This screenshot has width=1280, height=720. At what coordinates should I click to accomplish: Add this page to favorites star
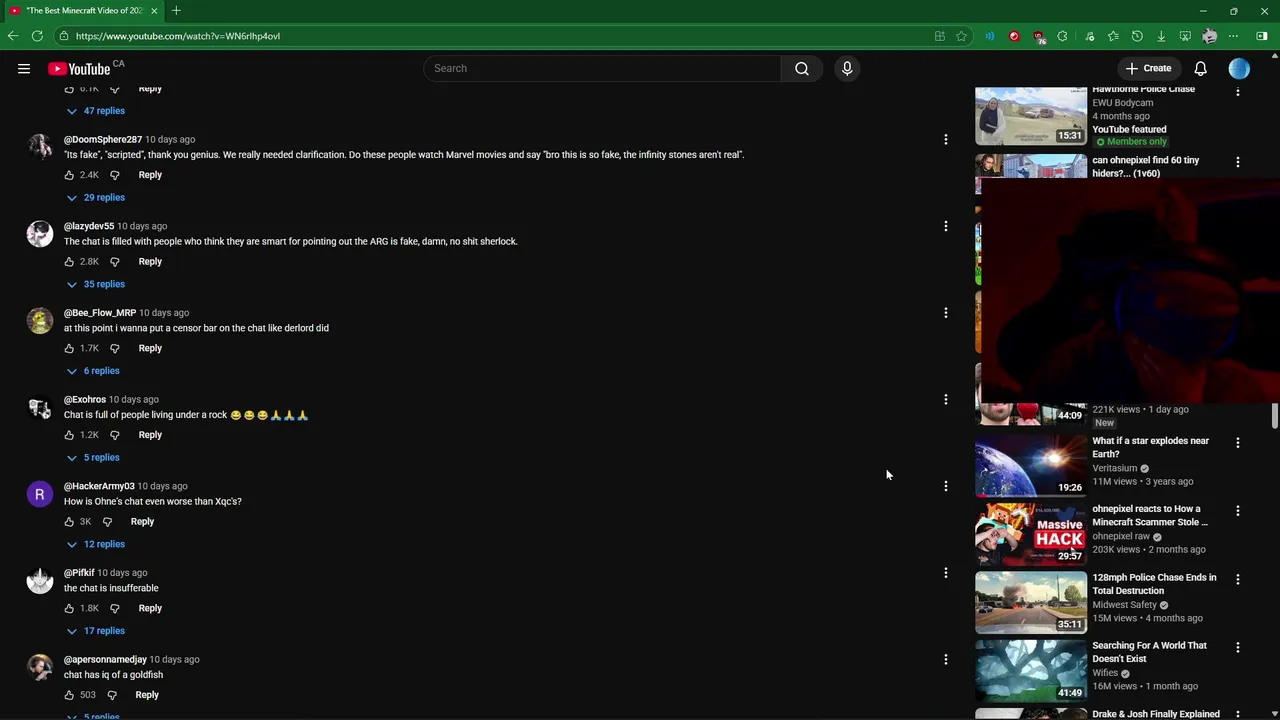point(961,36)
